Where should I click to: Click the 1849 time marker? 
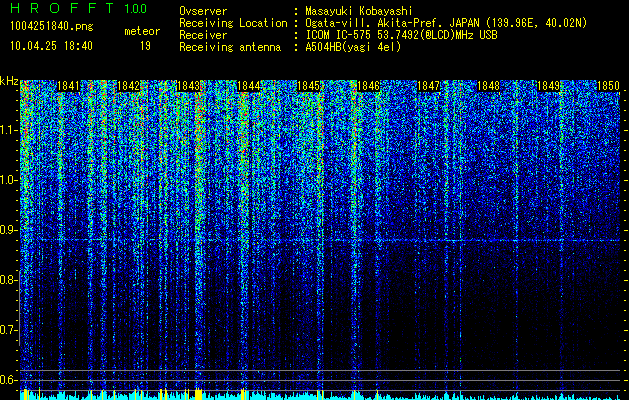(548, 86)
